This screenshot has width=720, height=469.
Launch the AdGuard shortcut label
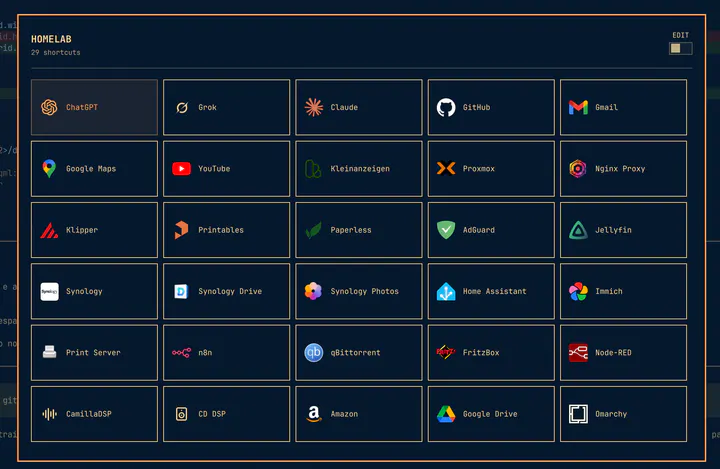[x=478, y=230]
